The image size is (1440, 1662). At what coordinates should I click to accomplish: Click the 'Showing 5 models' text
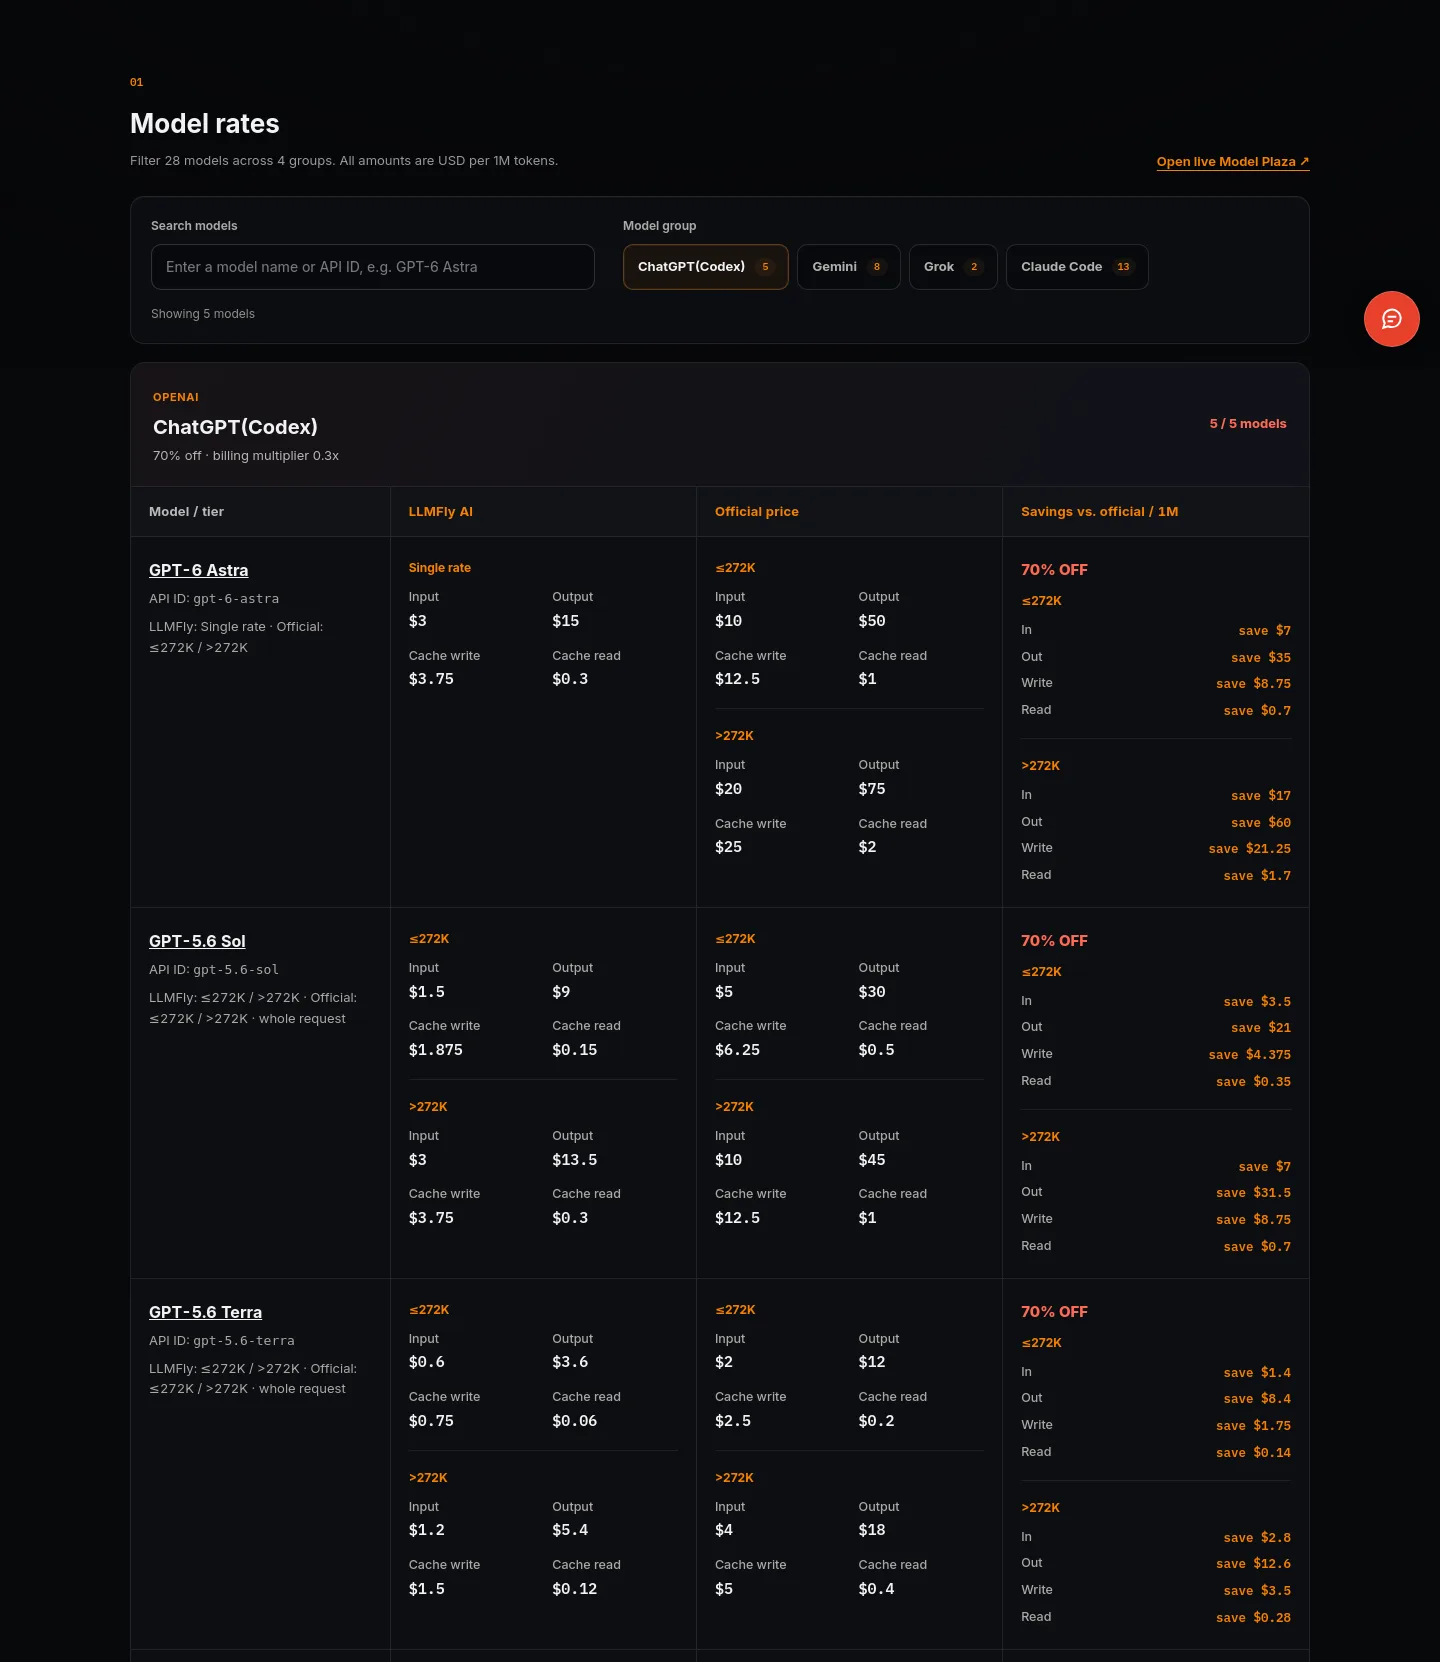pyautogui.click(x=203, y=314)
